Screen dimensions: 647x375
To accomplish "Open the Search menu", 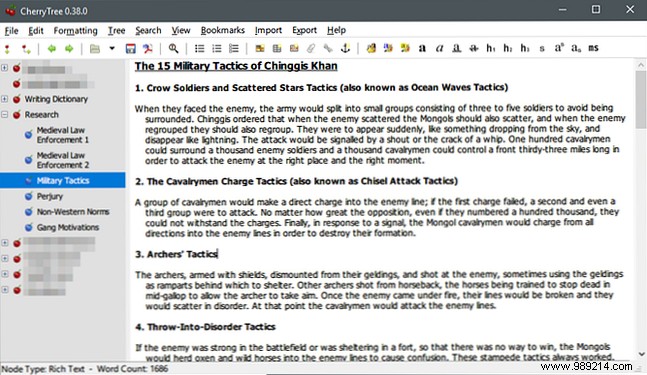I will (148, 31).
